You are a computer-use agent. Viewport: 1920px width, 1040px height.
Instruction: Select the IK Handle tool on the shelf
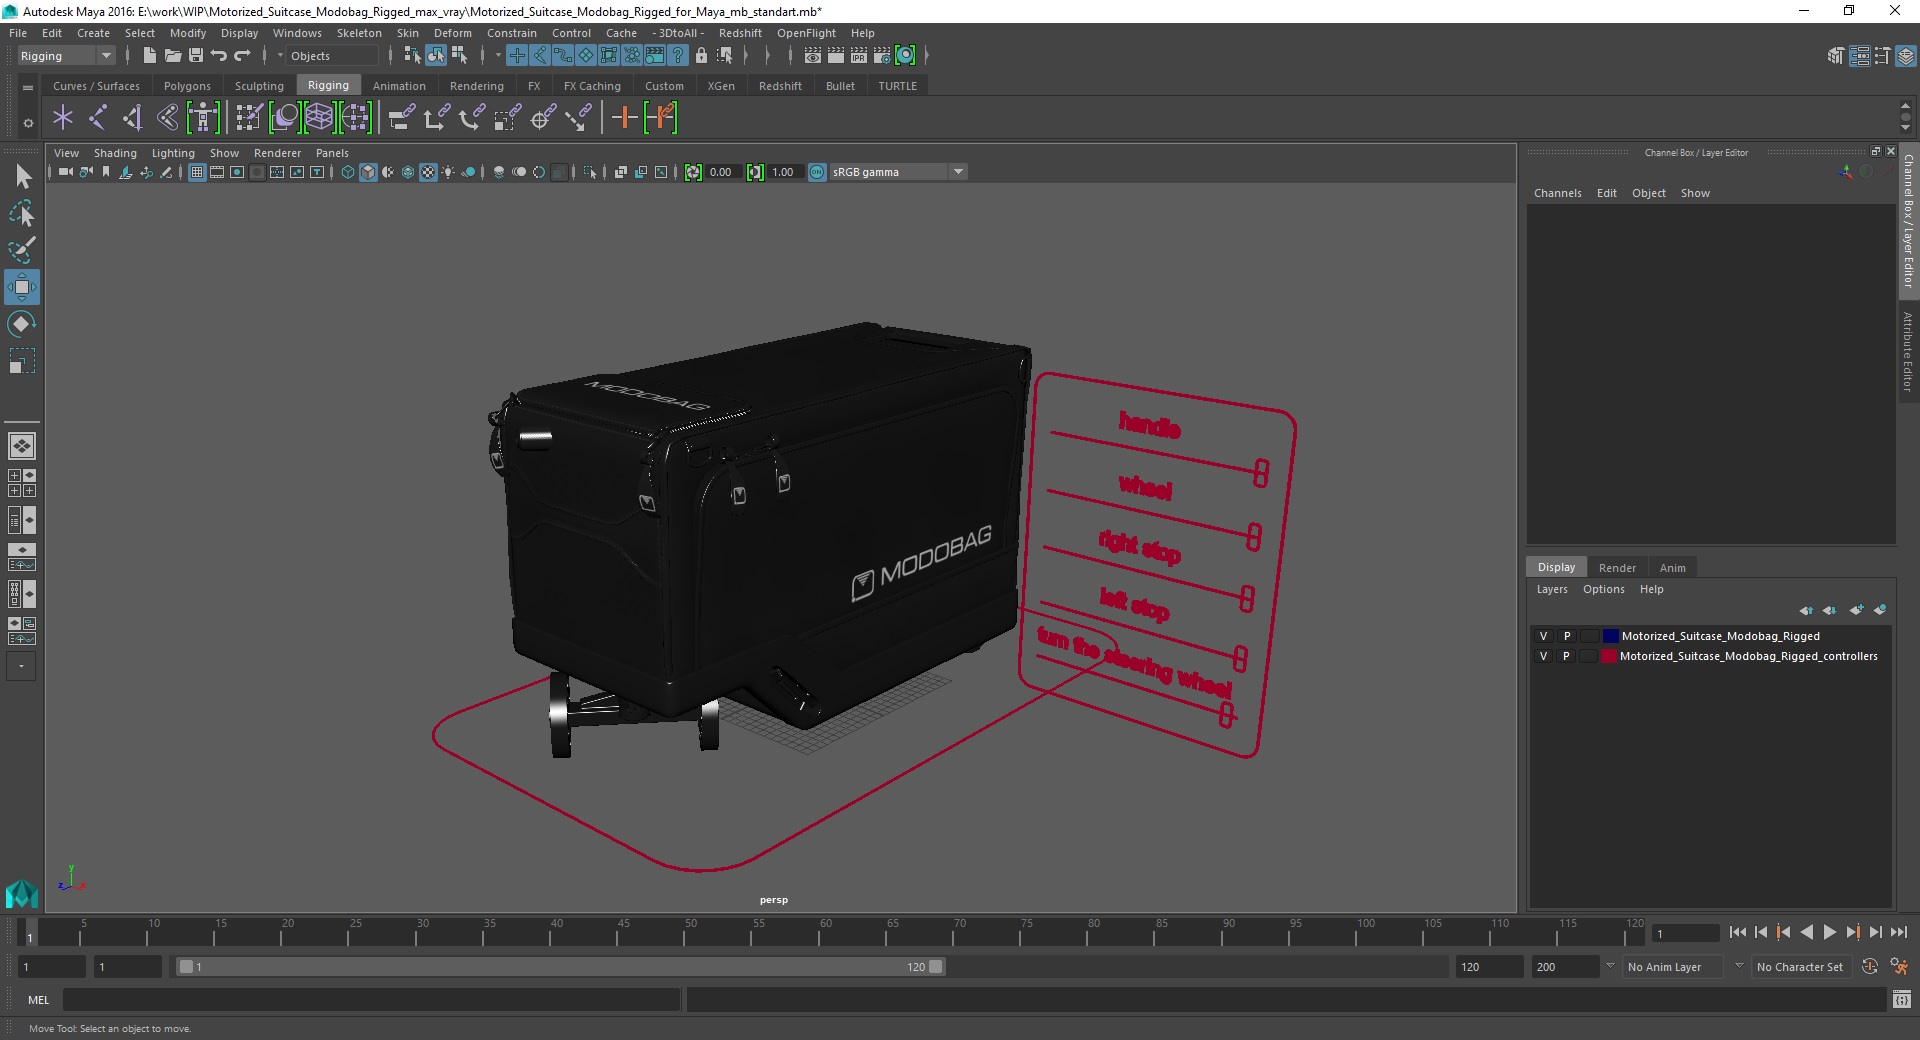pos(133,118)
